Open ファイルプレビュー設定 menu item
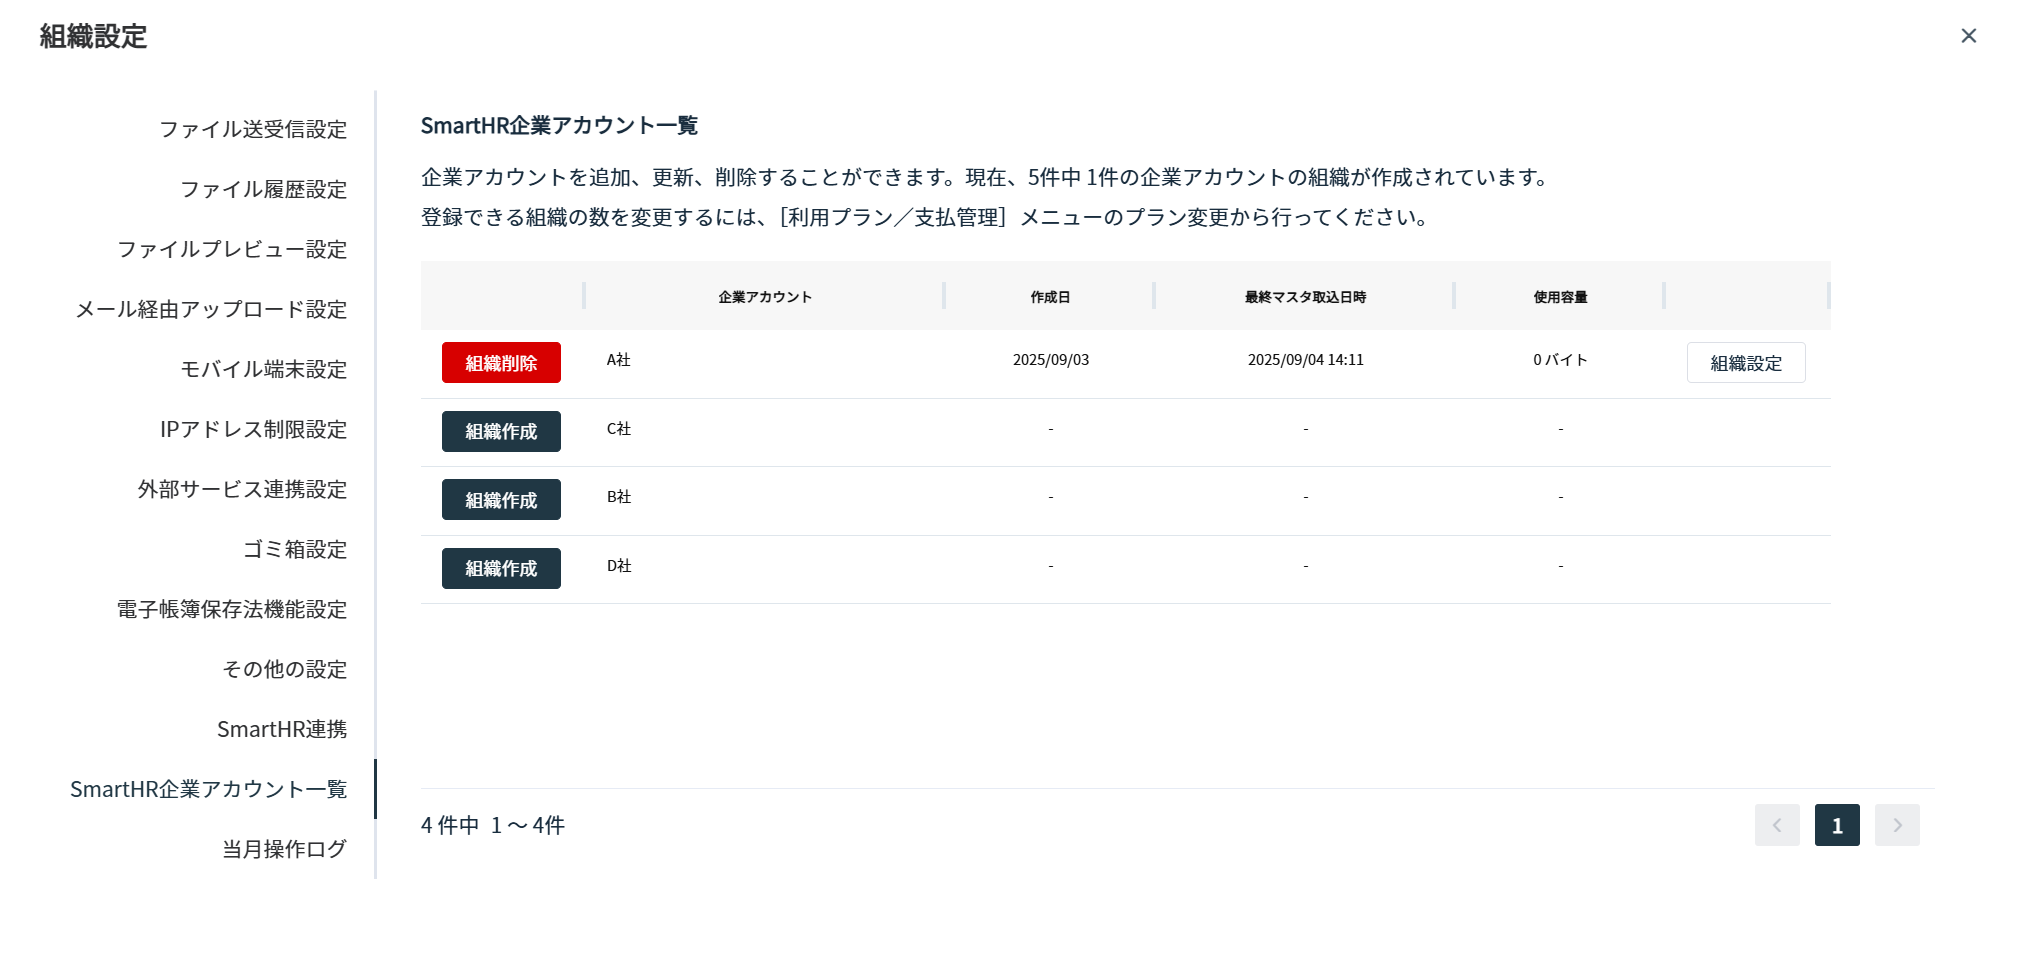The image size is (2018, 963). pos(232,249)
